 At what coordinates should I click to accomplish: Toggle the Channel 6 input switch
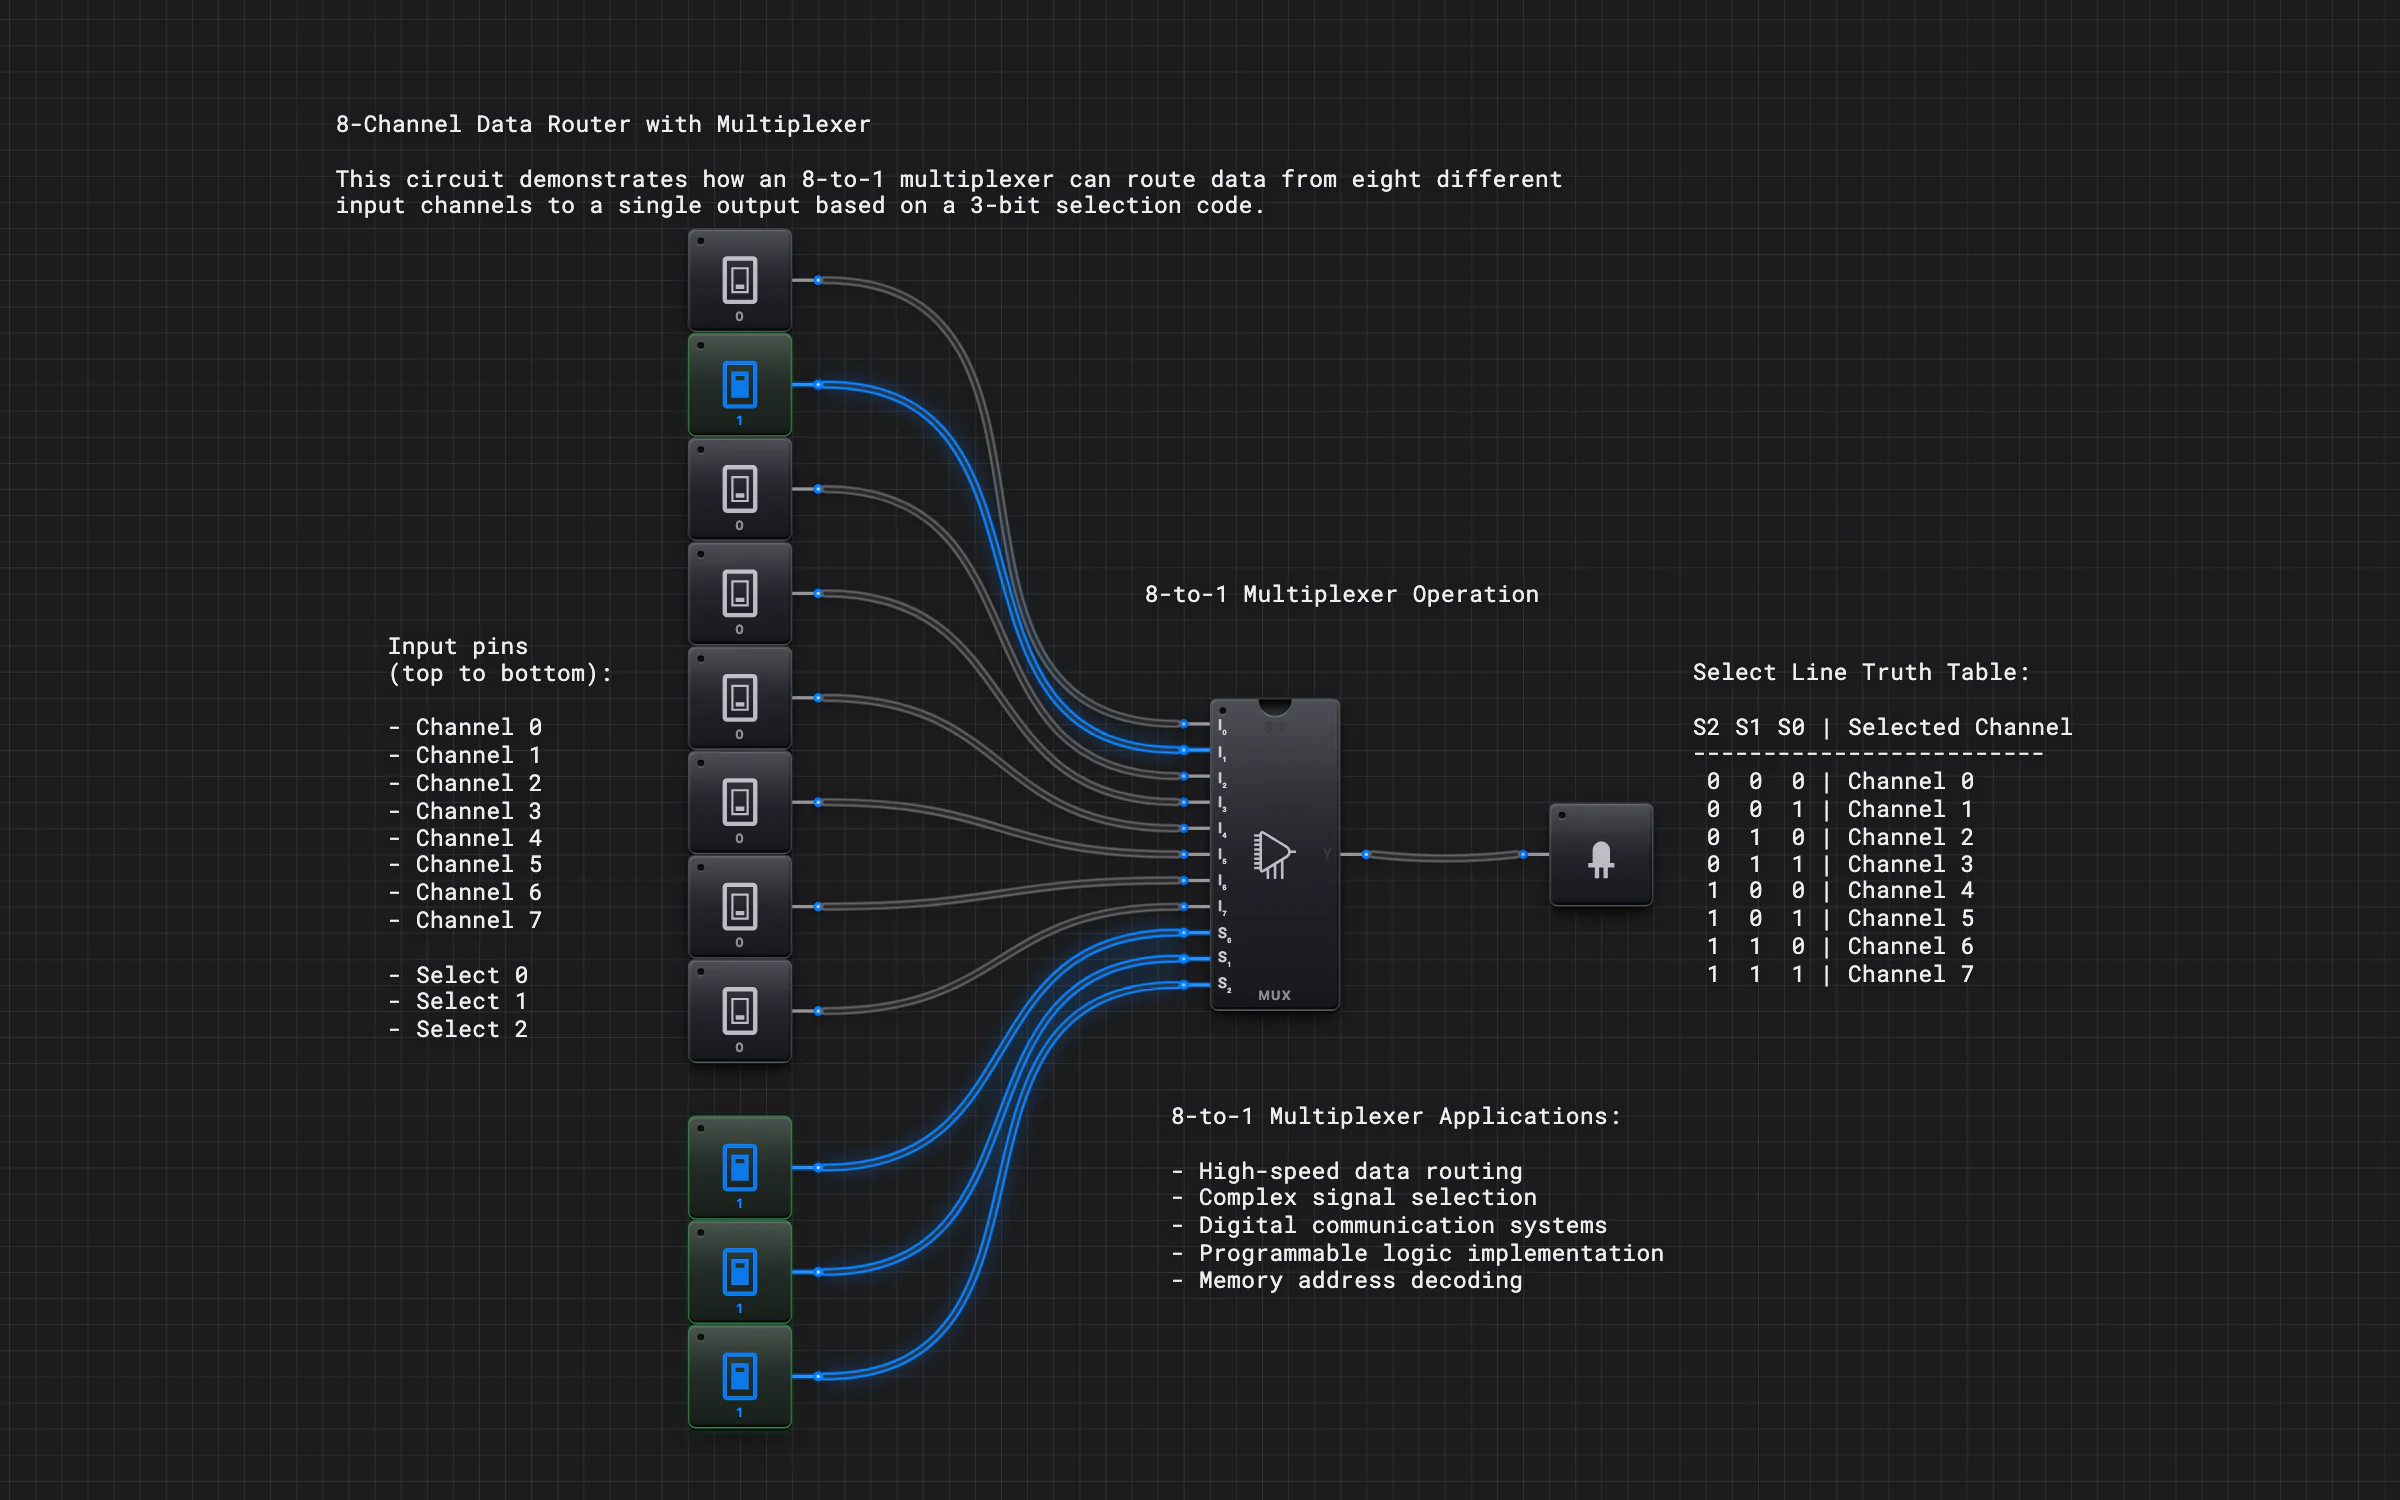point(739,906)
